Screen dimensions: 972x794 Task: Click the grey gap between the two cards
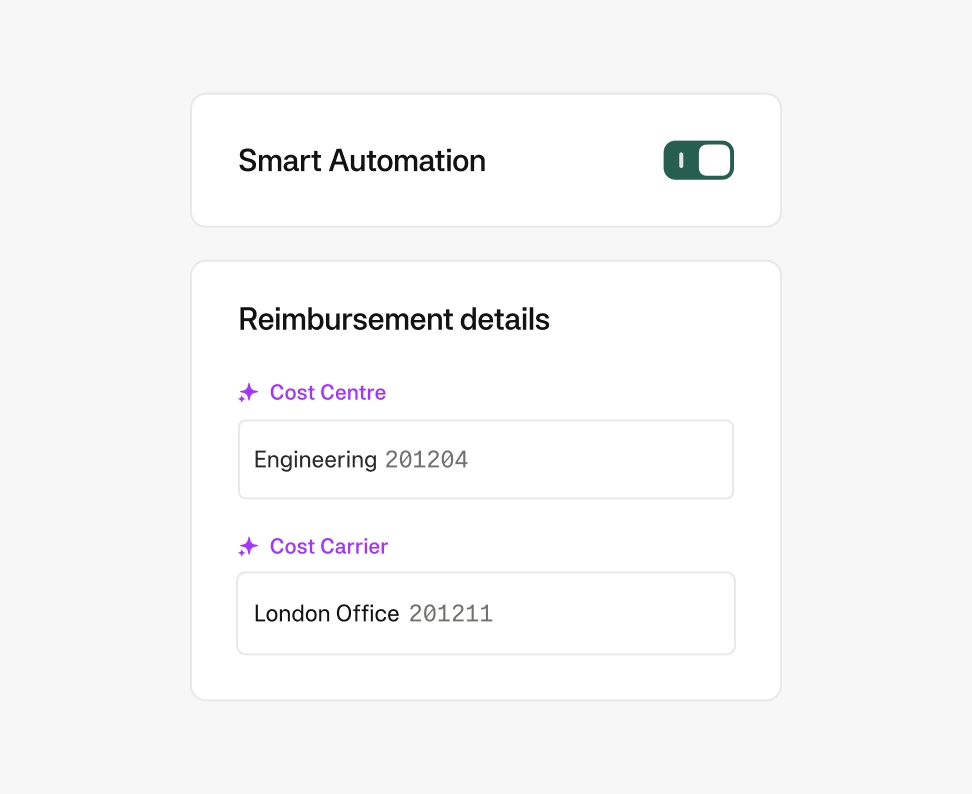[x=485, y=244]
